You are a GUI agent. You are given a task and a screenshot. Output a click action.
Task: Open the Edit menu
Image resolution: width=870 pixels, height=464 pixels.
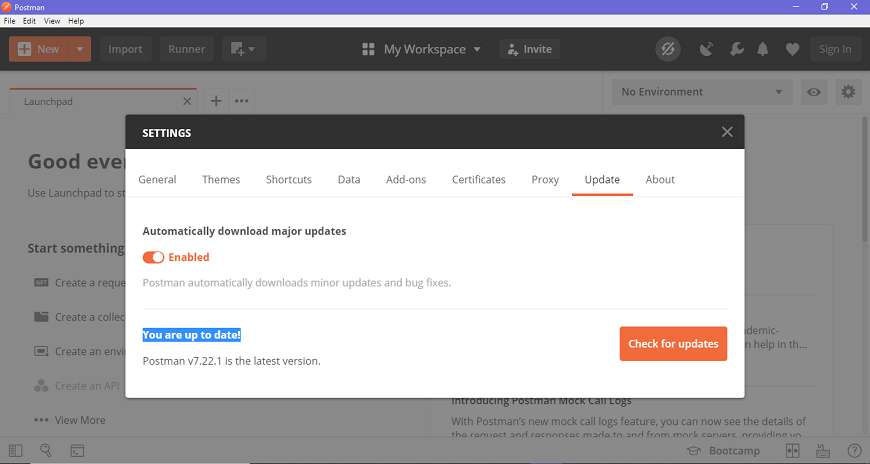(29, 21)
